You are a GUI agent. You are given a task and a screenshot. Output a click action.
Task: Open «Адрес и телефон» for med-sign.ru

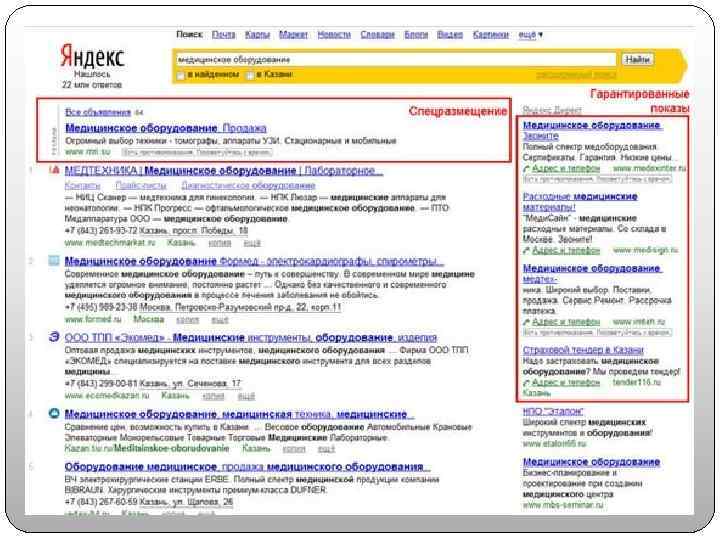click(x=566, y=250)
